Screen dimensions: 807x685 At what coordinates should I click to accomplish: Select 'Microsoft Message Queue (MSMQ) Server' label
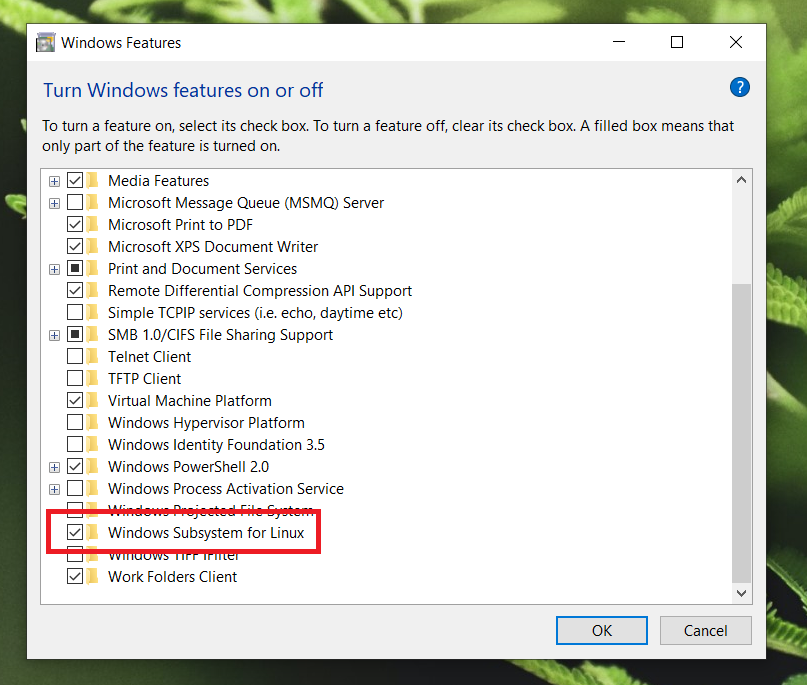[x=246, y=203]
